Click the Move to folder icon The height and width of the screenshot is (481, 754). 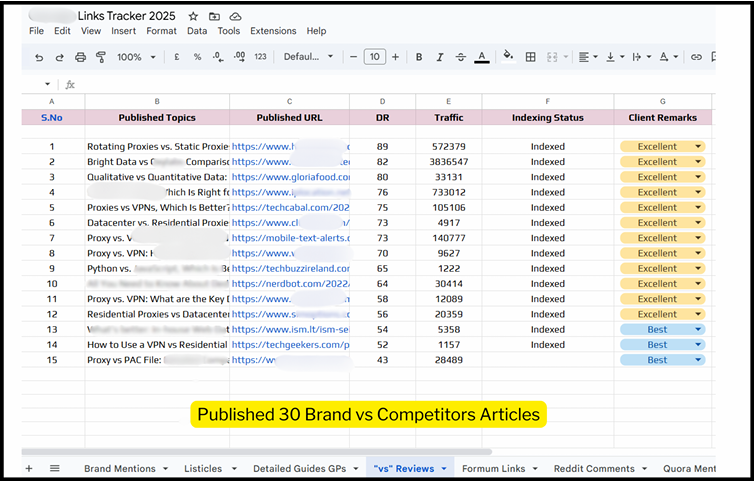pyautogui.click(x=214, y=16)
